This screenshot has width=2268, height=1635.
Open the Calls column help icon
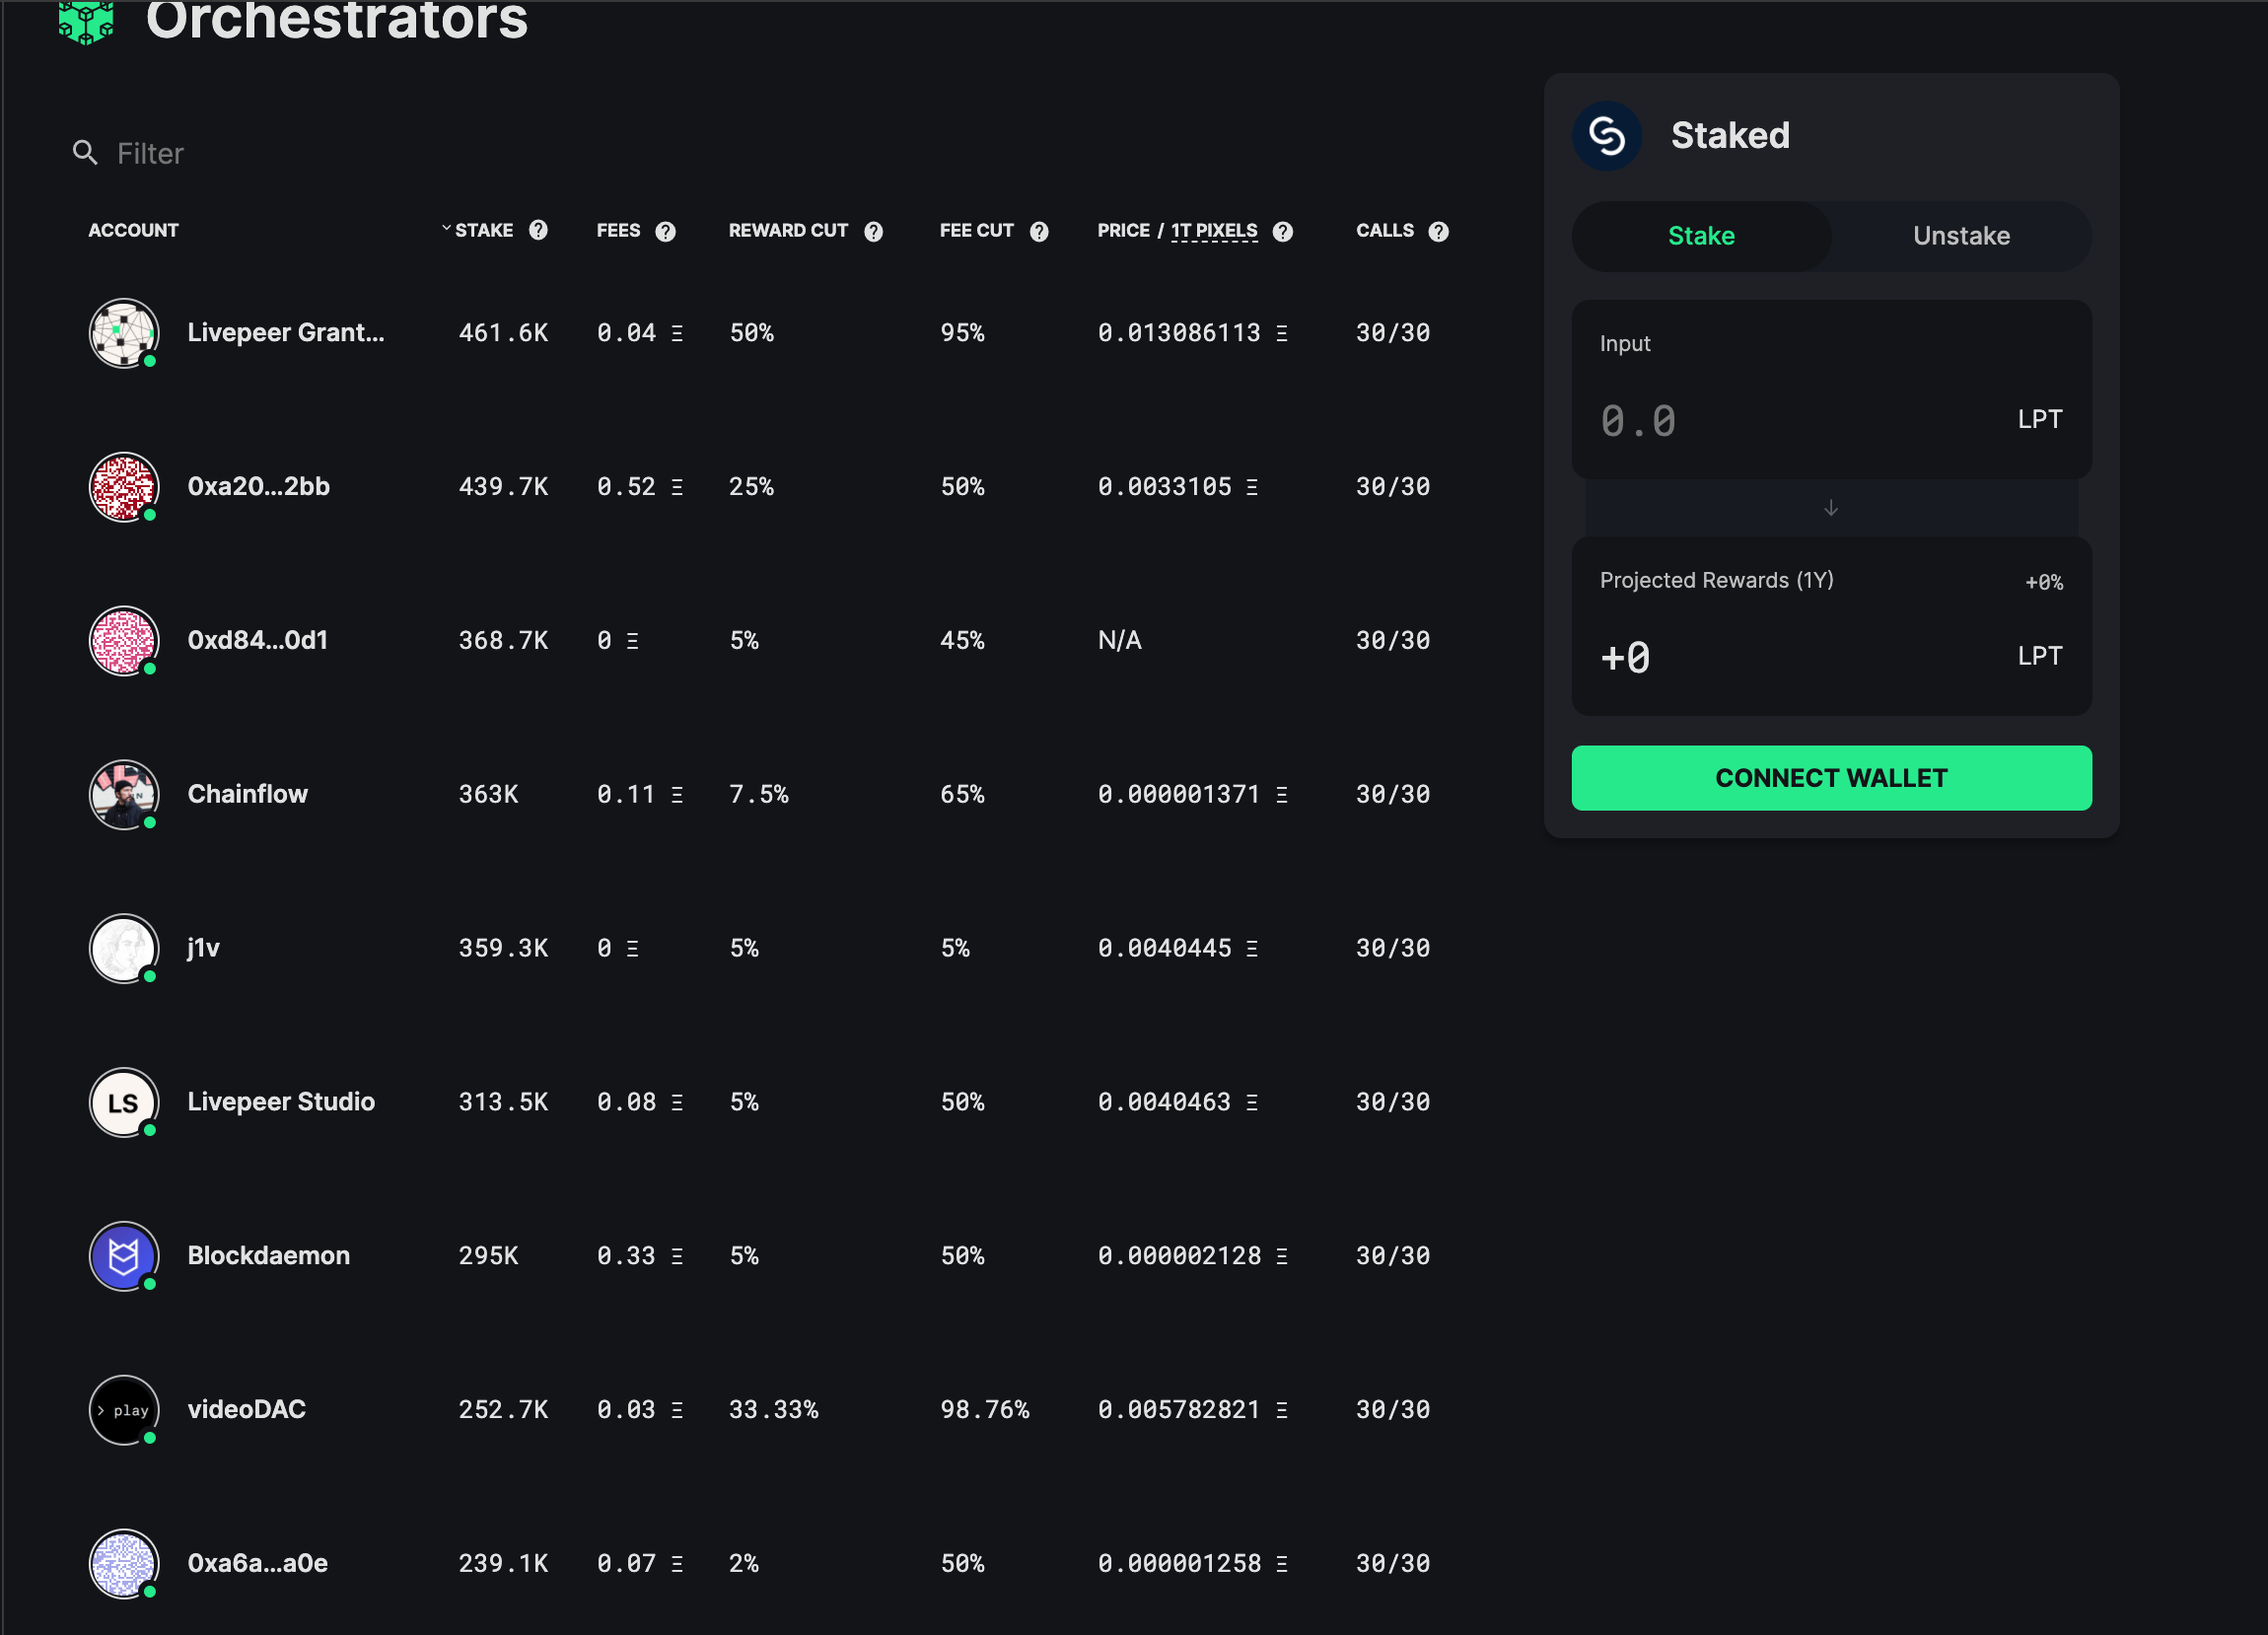tap(1438, 232)
